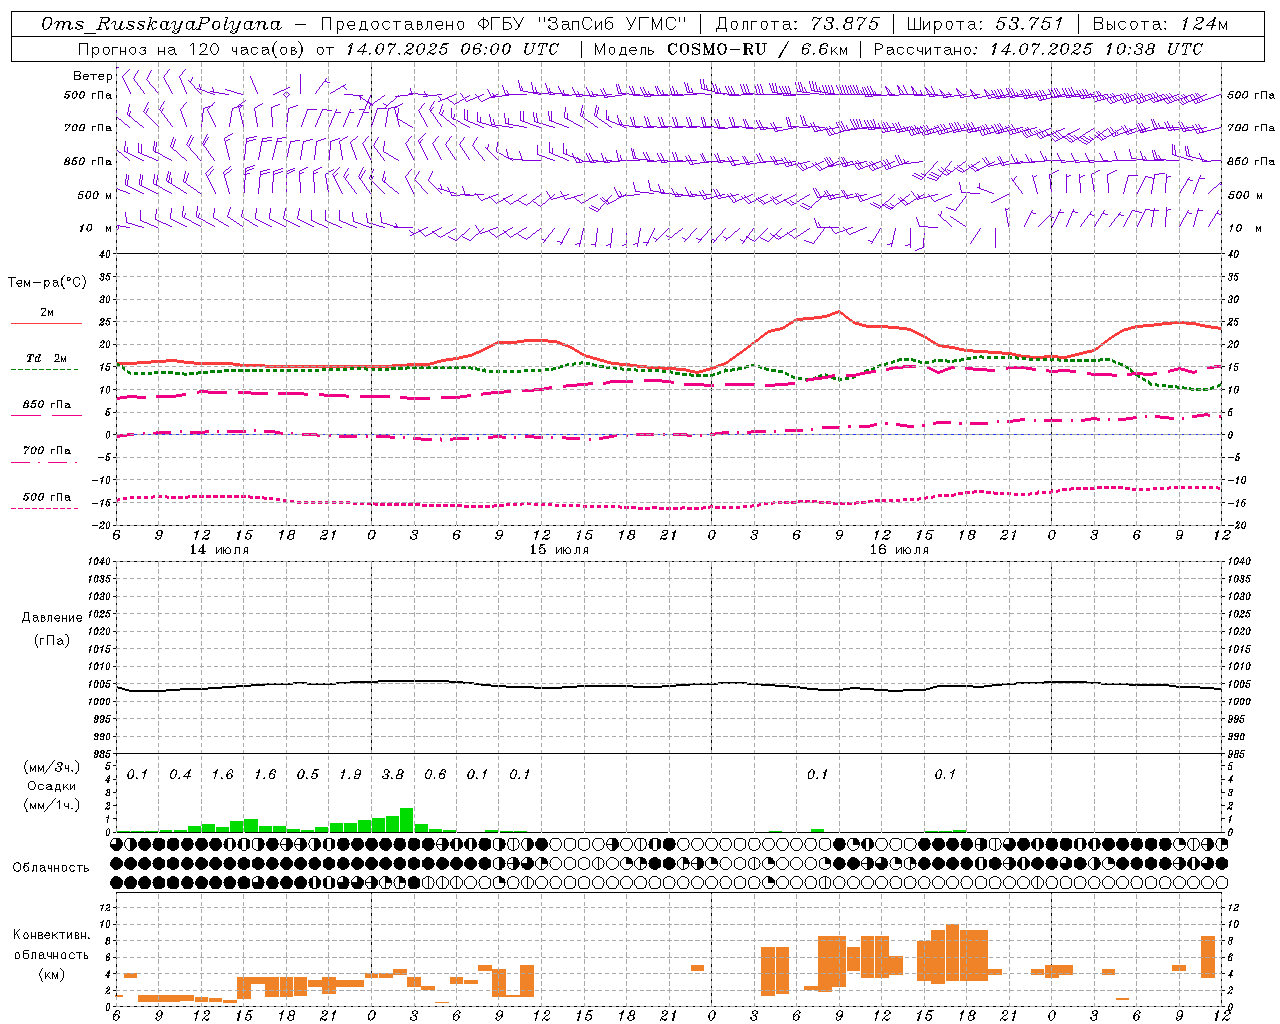Click the Осадки precipitation label
Screen dimensions: 1280x1024
pyautogui.click(x=49, y=786)
